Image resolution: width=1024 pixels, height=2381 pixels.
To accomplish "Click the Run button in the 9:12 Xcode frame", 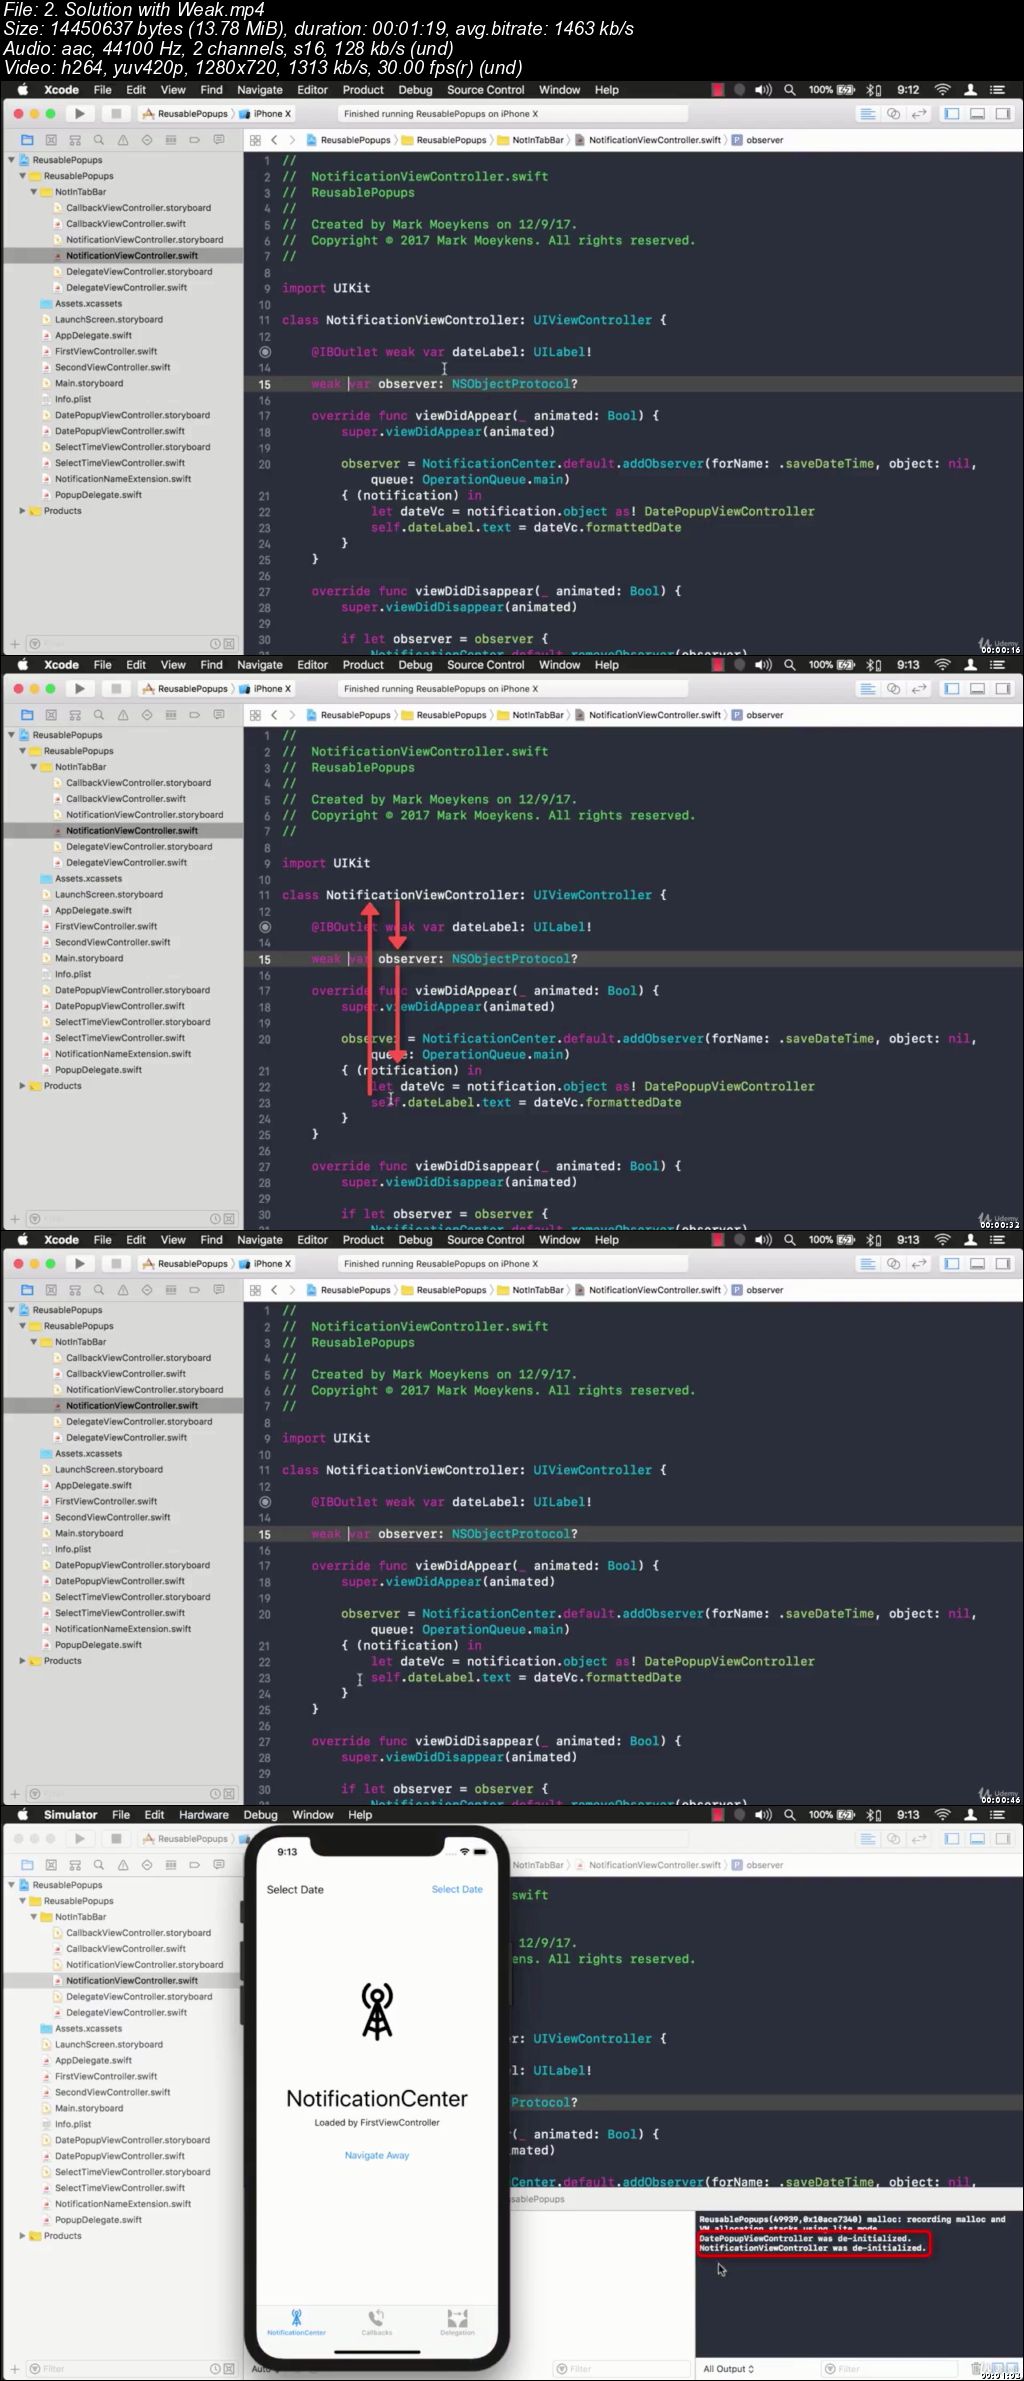I will [80, 114].
